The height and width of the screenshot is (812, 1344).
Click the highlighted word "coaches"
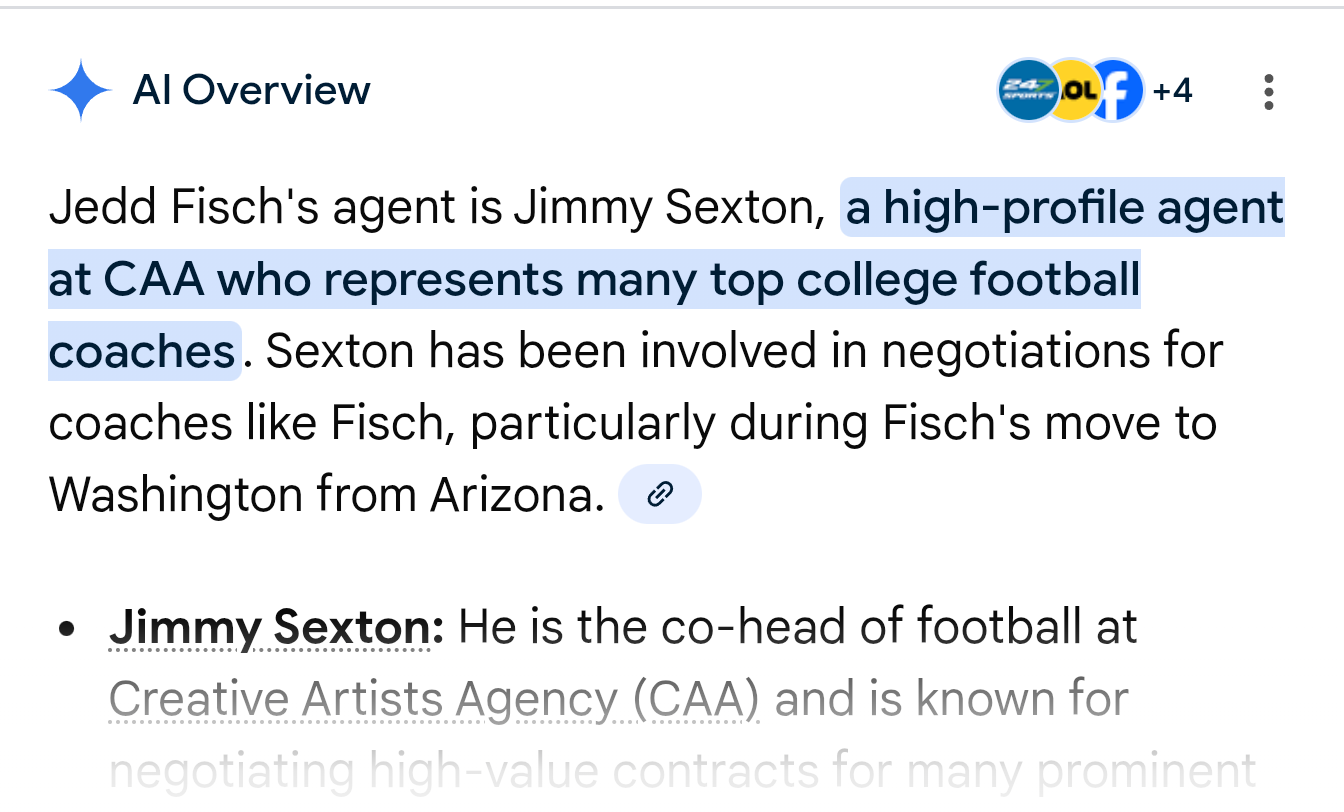[142, 352]
